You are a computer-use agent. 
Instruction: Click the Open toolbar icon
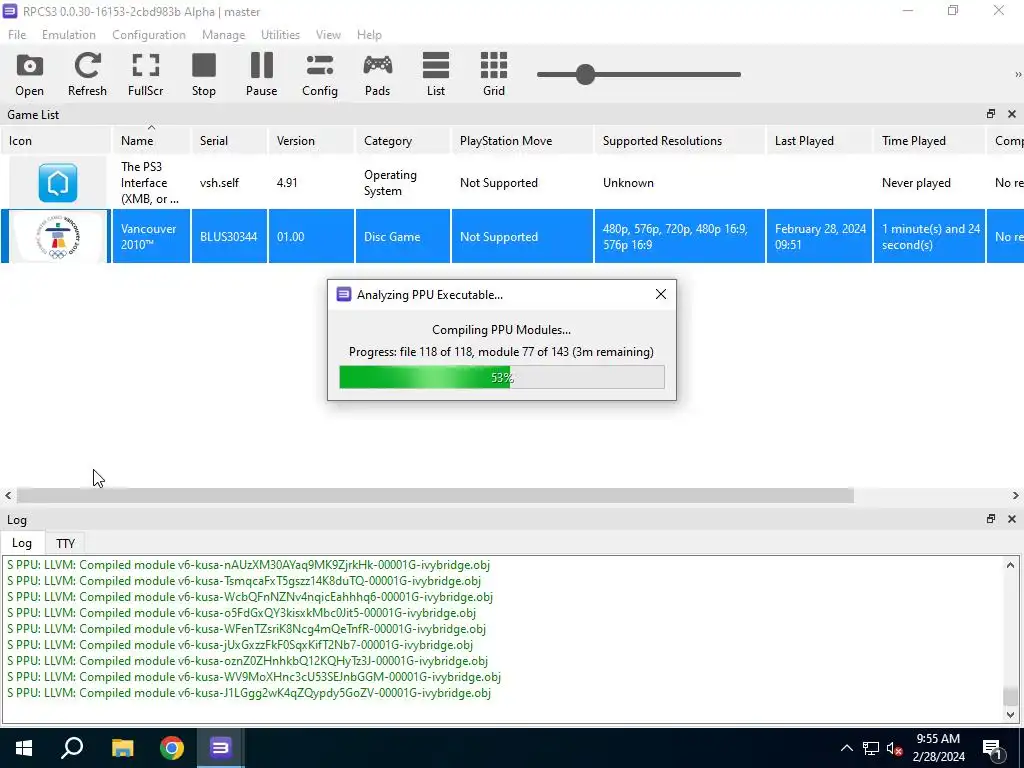pyautogui.click(x=29, y=74)
